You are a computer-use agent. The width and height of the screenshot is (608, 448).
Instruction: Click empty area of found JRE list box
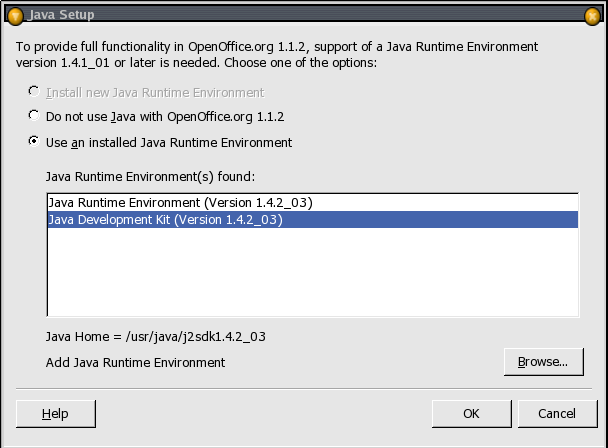[313, 272]
